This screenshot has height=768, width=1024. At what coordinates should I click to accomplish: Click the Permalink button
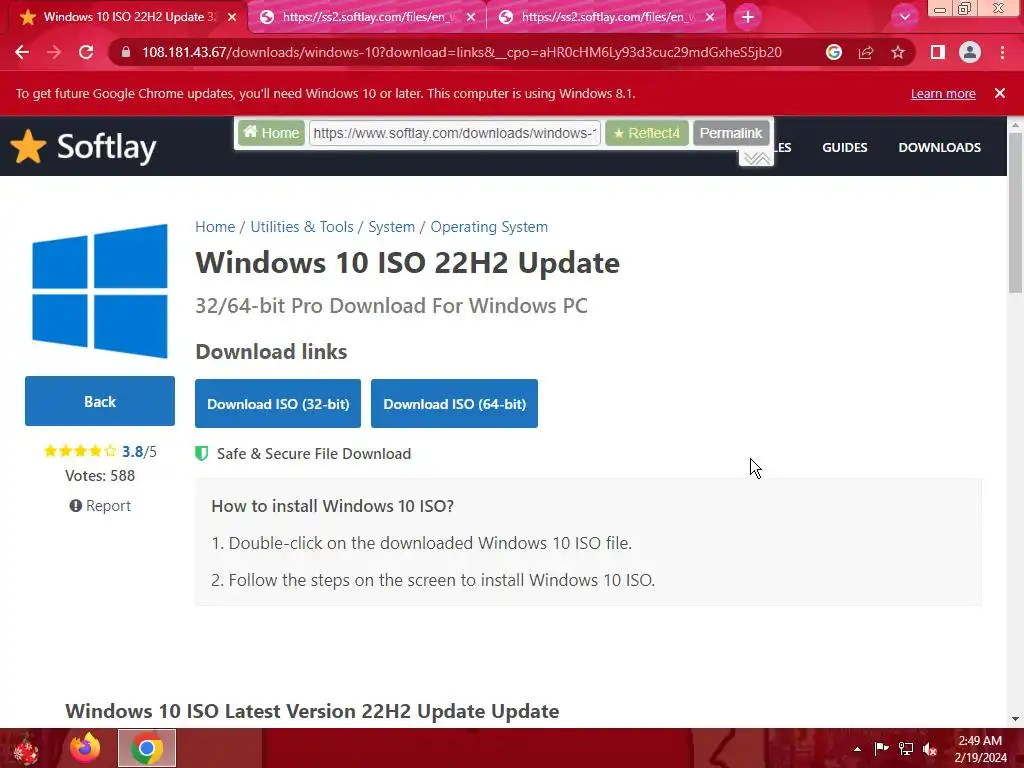tap(731, 133)
